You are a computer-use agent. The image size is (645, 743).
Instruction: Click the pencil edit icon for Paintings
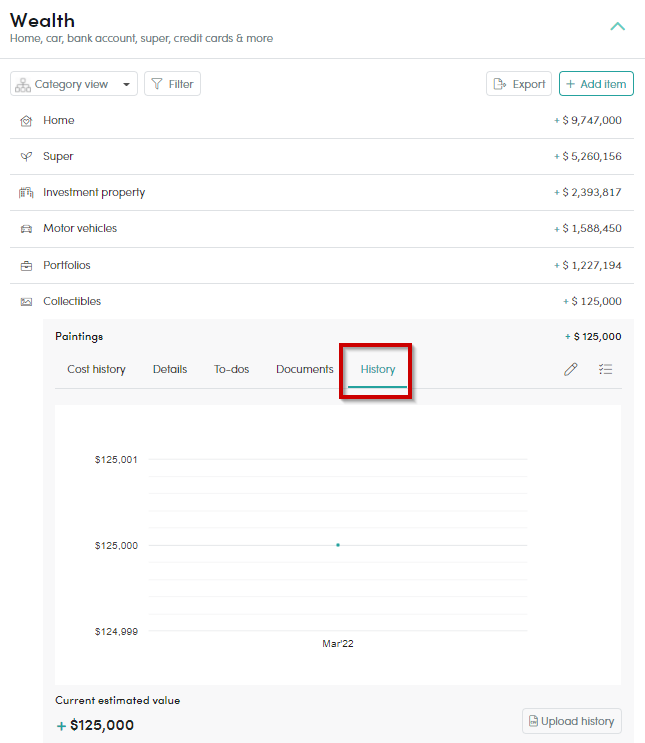point(571,369)
